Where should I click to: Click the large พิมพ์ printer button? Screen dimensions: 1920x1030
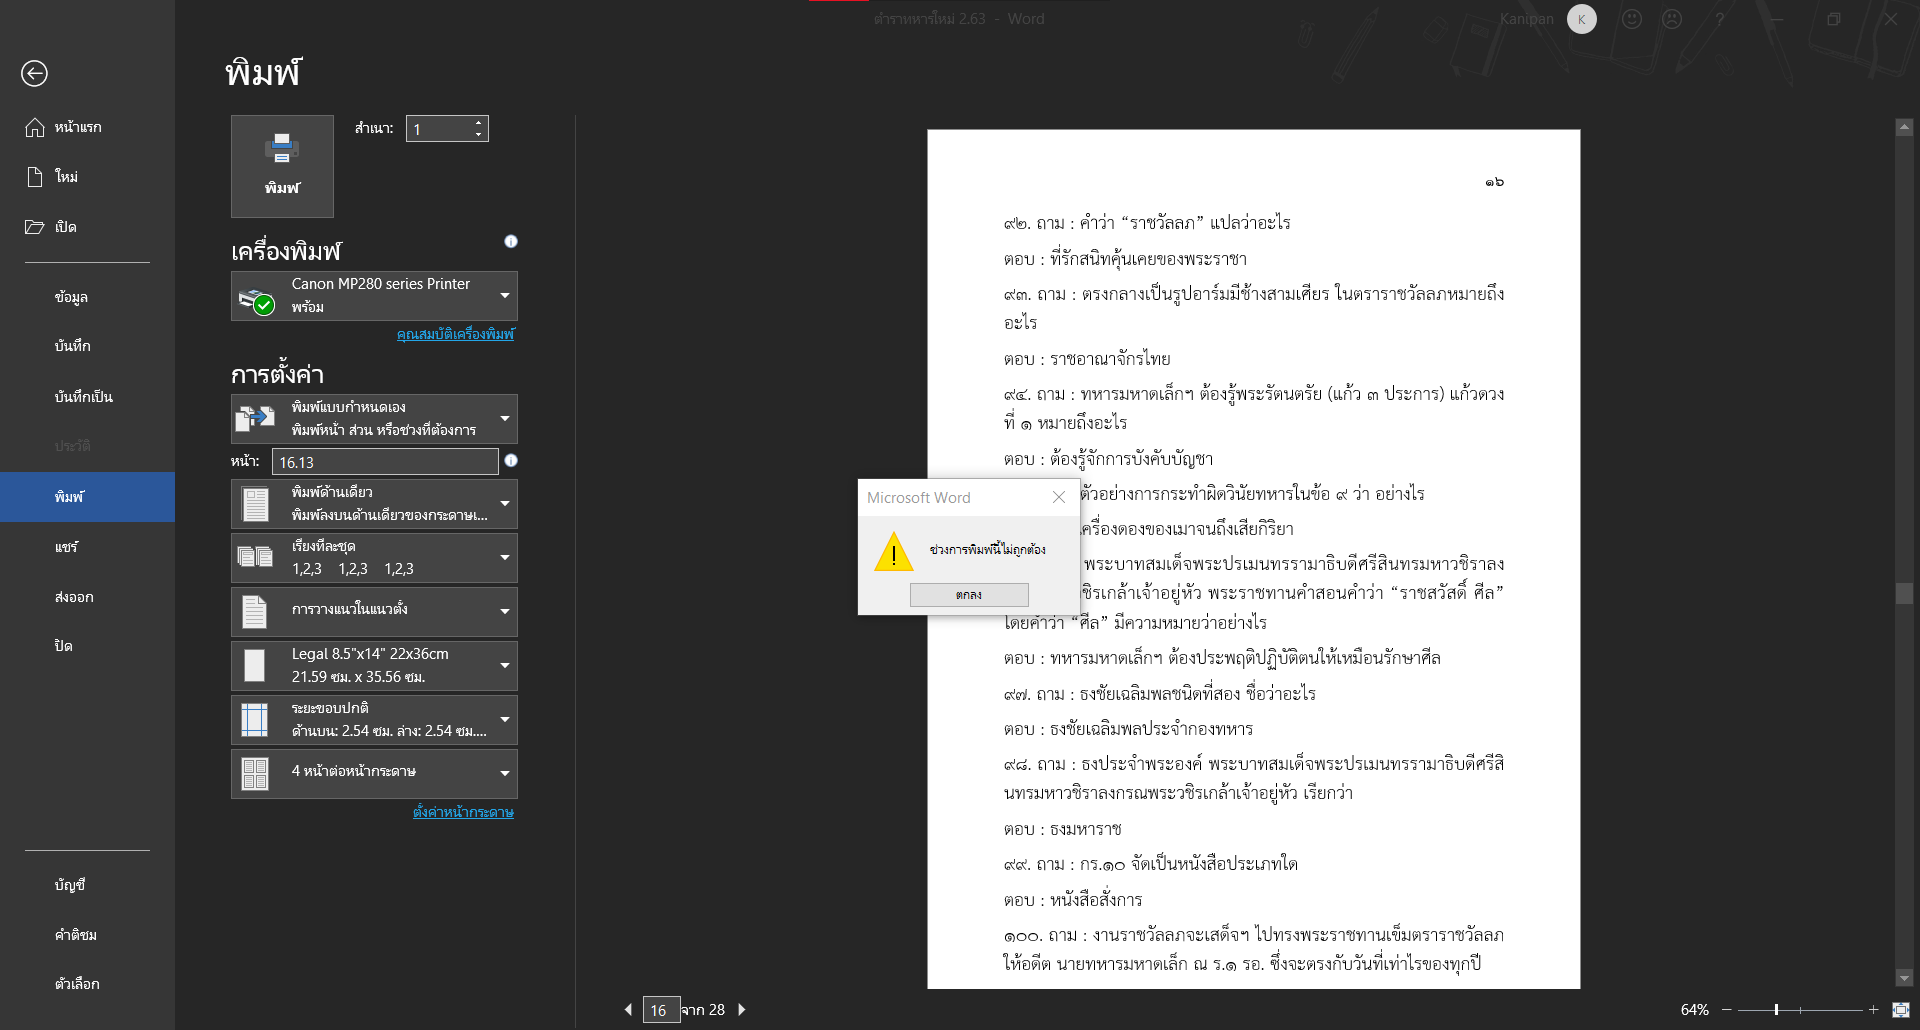point(282,166)
